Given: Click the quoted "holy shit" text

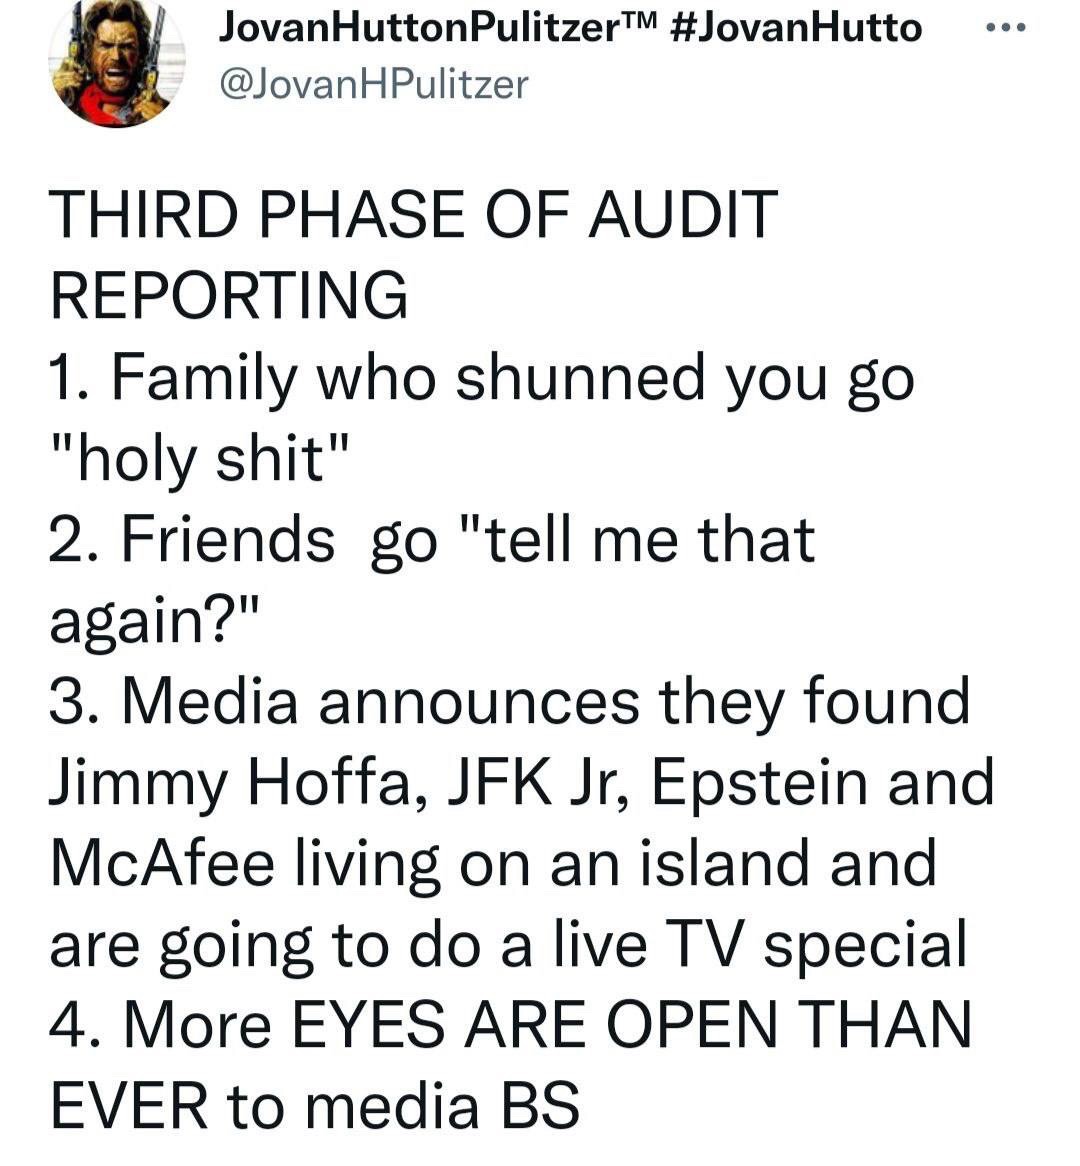Looking at the screenshot, I should click(199, 458).
